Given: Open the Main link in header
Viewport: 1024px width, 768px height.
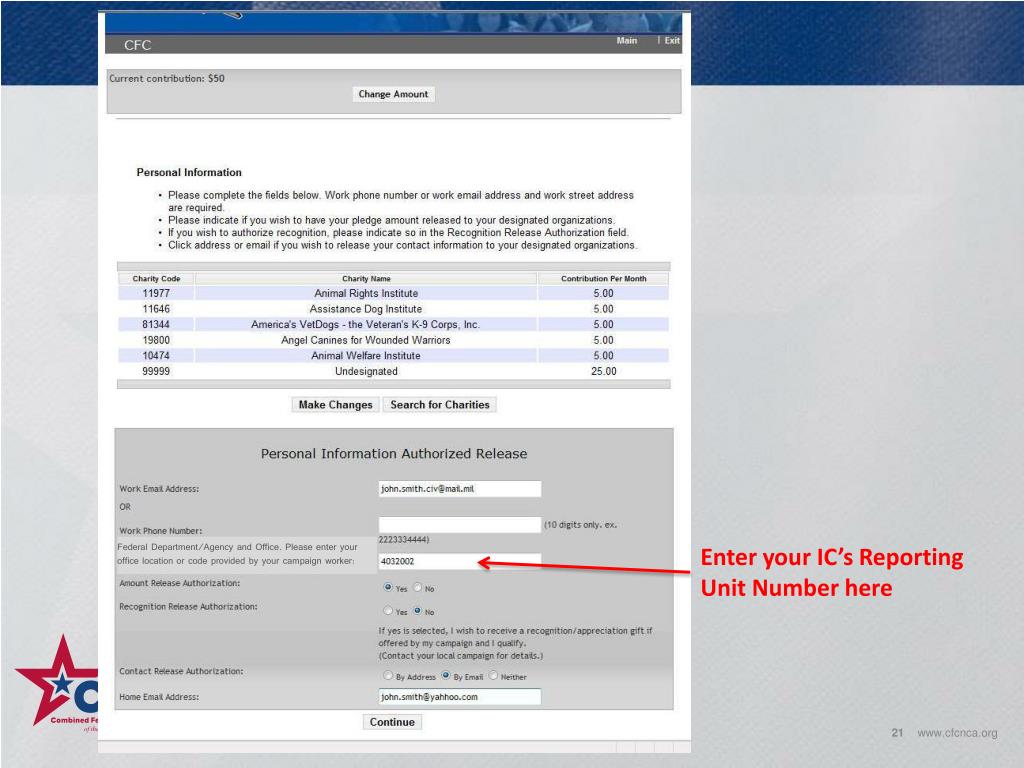Looking at the screenshot, I should (626, 40).
